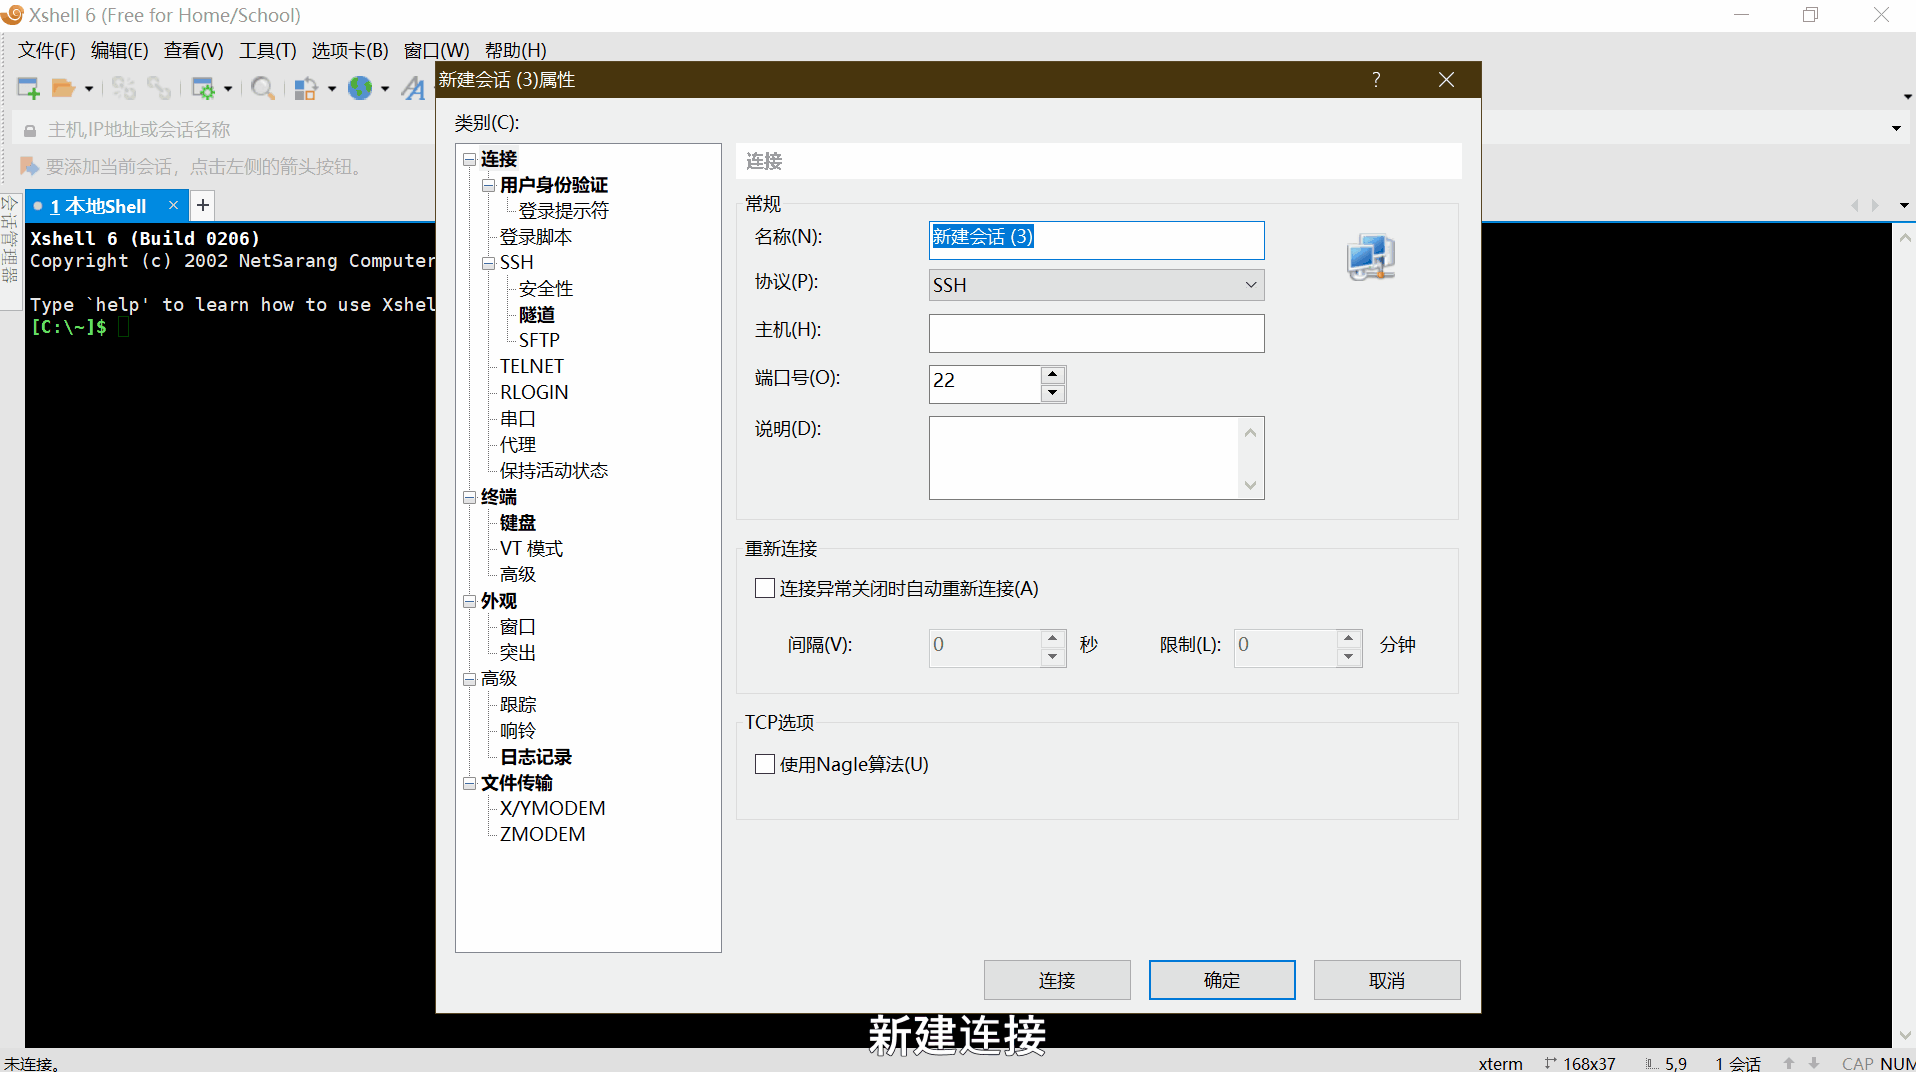Open the dropdown beside the Properties gear icon
This screenshot has width=1916, height=1072.
coord(228,90)
